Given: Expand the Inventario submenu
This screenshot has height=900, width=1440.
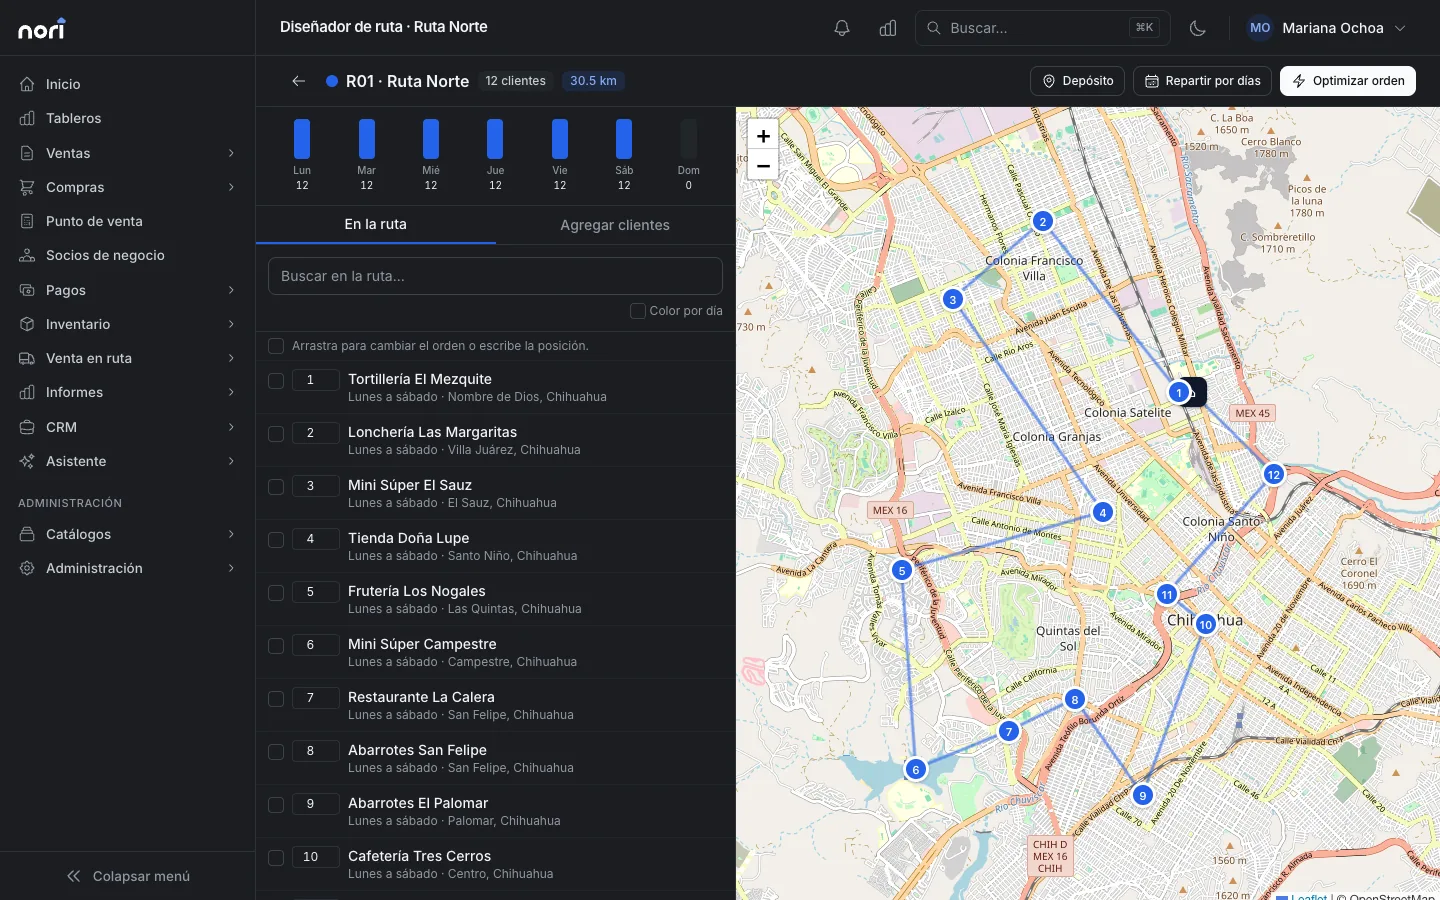Looking at the screenshot, I should (128, 324).
